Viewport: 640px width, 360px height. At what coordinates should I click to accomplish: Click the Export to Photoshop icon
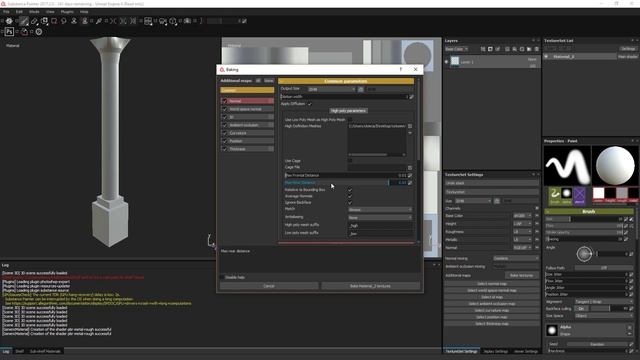pyautogui.click(x=9, y=31)
